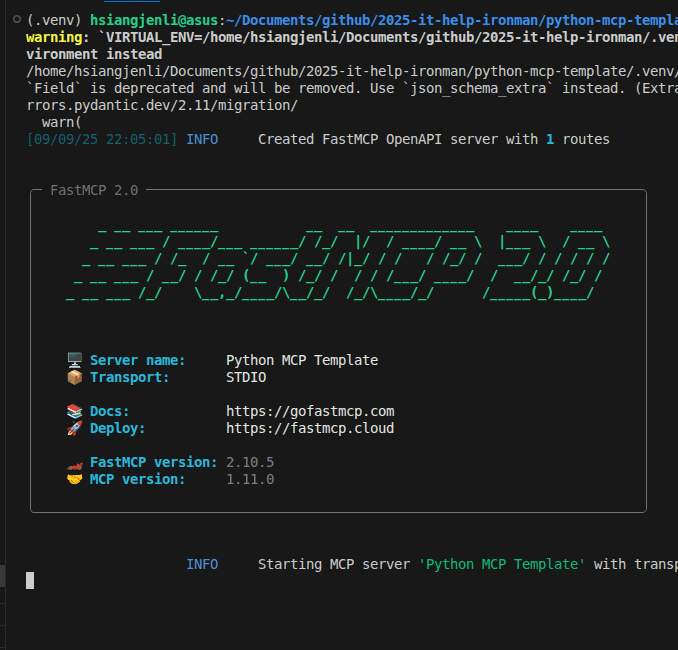Click the 'Docs:' label
The height and width of the screenshot is (650, 678).
coord(109,411)
